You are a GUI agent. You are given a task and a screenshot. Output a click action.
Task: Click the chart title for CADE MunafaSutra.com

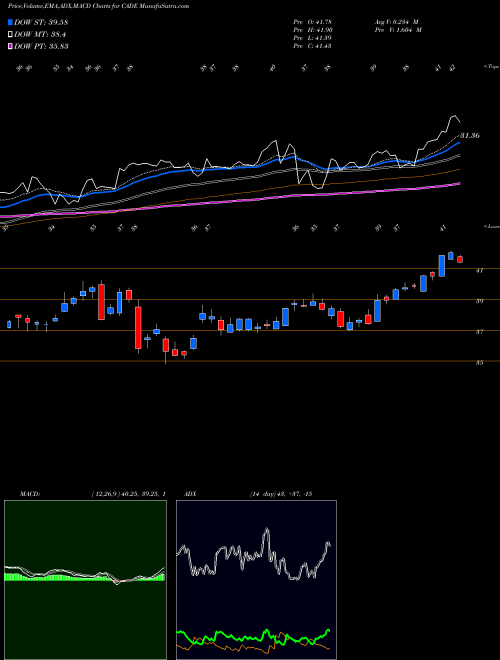coord(98,6)
